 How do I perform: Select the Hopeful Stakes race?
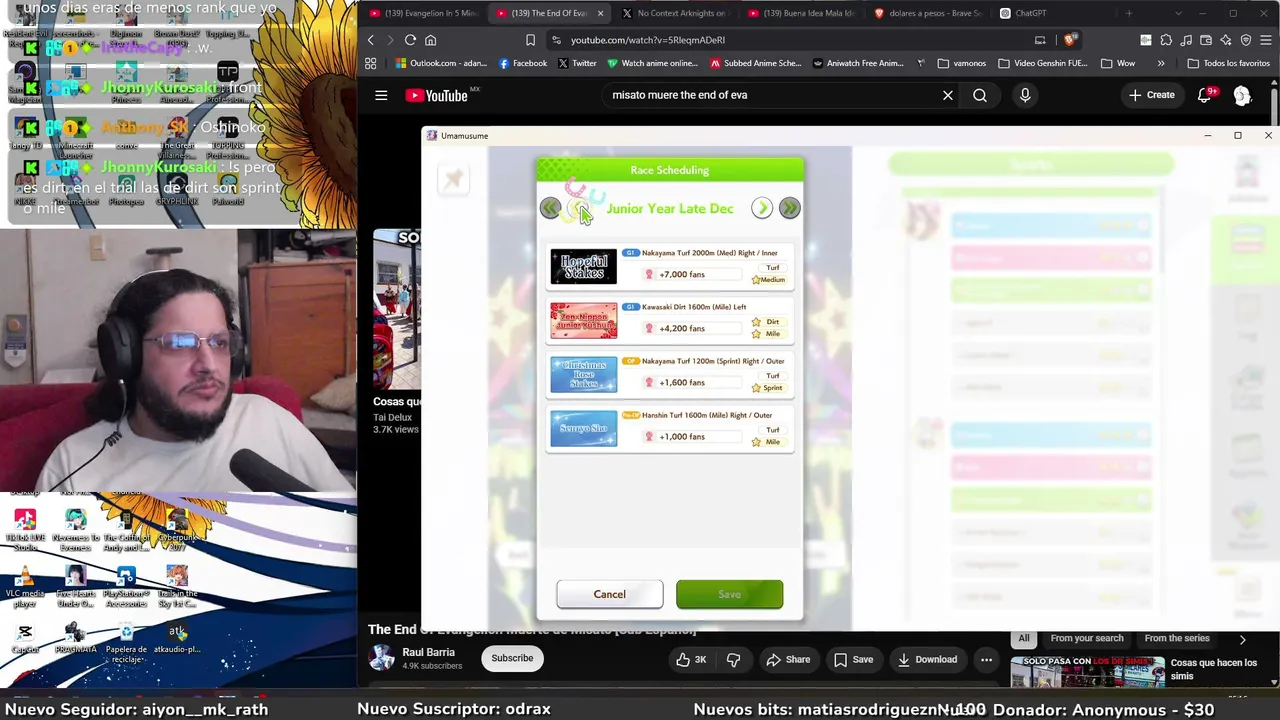(670, 267)
